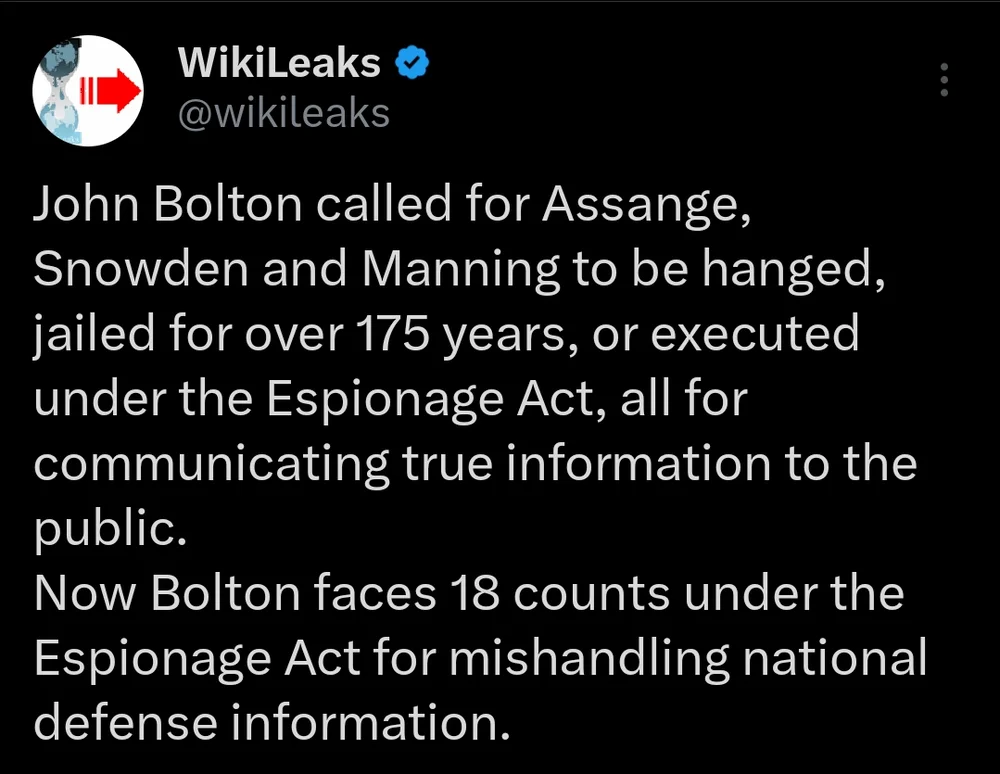Image resolution: width=1000 pixels, height=774 pixels.
Task: Click the red arrow in the avatar
Action: (114, 93)
